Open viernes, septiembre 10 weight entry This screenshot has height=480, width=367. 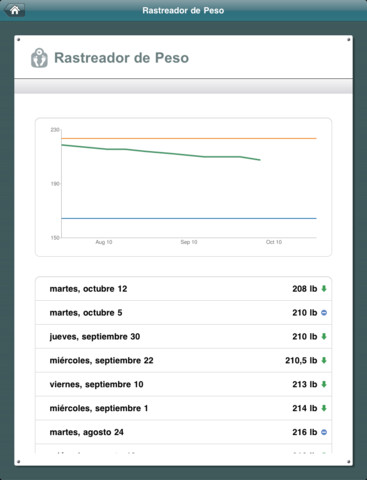coord(183,384)
